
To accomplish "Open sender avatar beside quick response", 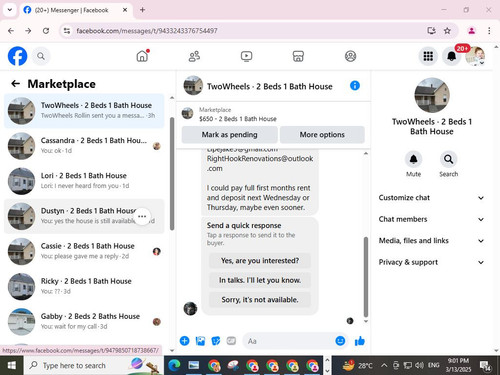I will coord(190,308).
